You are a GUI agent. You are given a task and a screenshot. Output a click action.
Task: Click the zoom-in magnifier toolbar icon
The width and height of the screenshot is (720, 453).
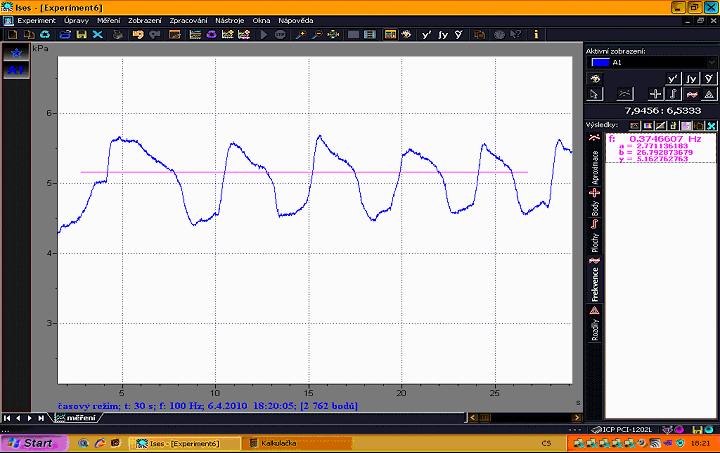coord(300,34)
